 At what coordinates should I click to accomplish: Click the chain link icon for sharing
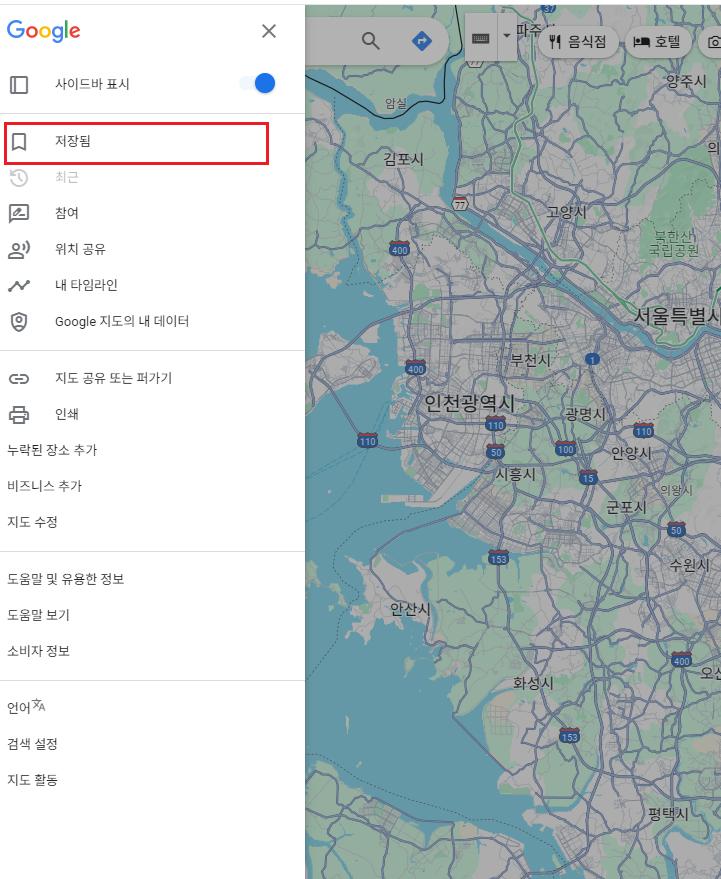pyautogui.click(x=19, y=379)
